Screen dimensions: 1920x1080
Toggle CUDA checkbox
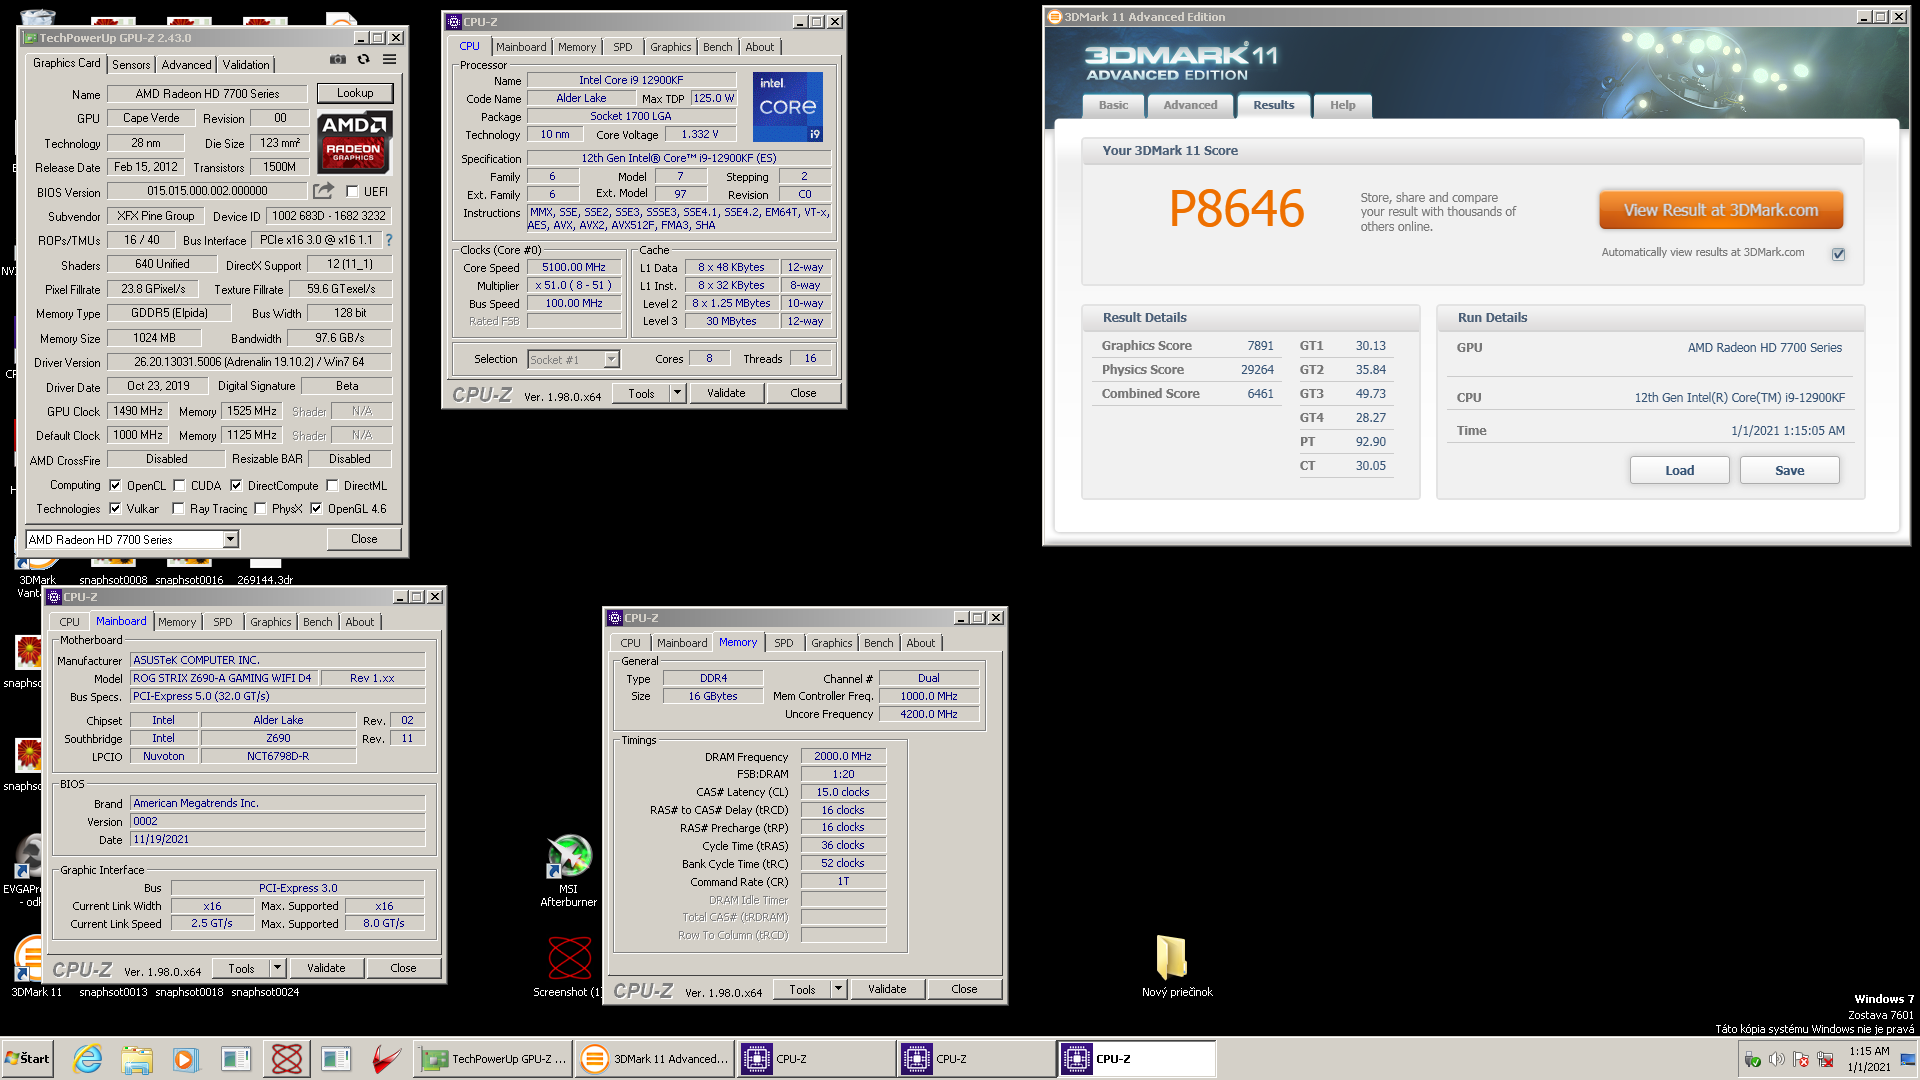179,485
